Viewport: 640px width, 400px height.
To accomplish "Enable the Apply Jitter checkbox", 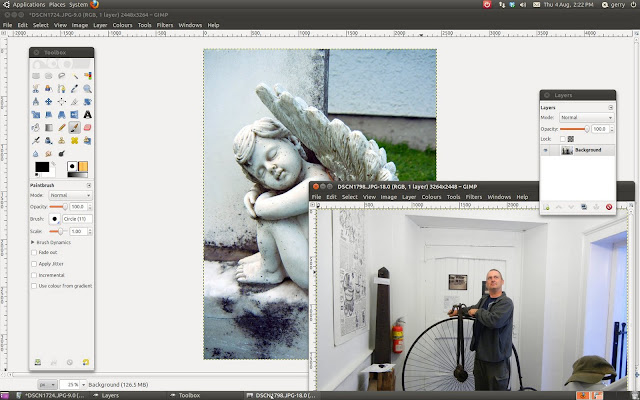I will point(34,264).
